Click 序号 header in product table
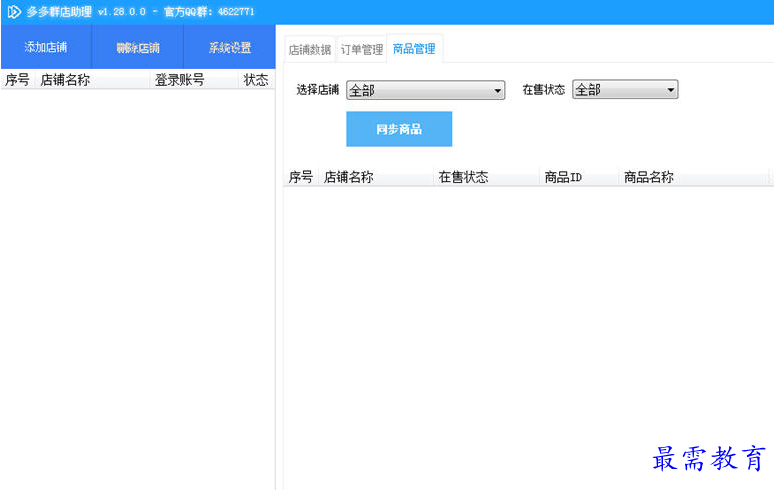This screenshot has height=490, width=774. (x=300, y=177)
